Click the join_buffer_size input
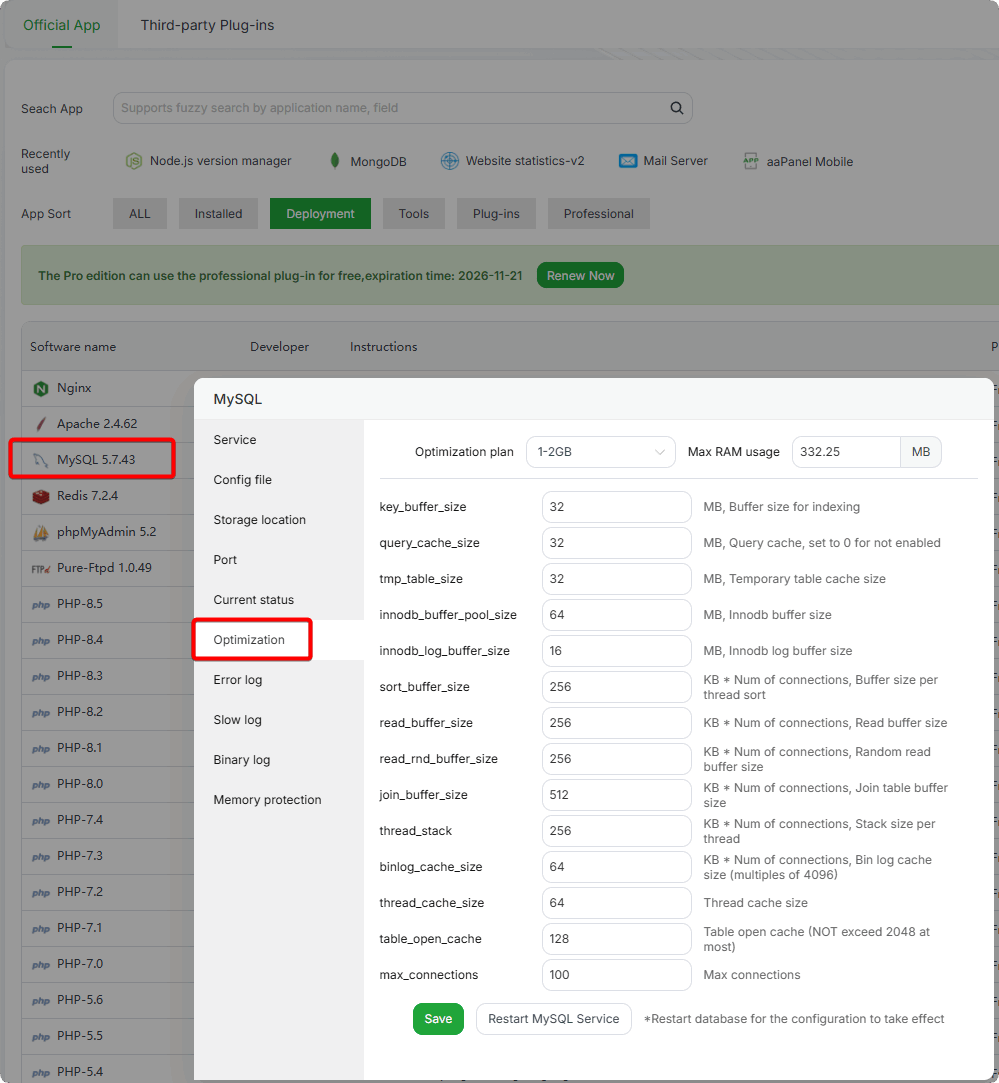 [616, 795]
